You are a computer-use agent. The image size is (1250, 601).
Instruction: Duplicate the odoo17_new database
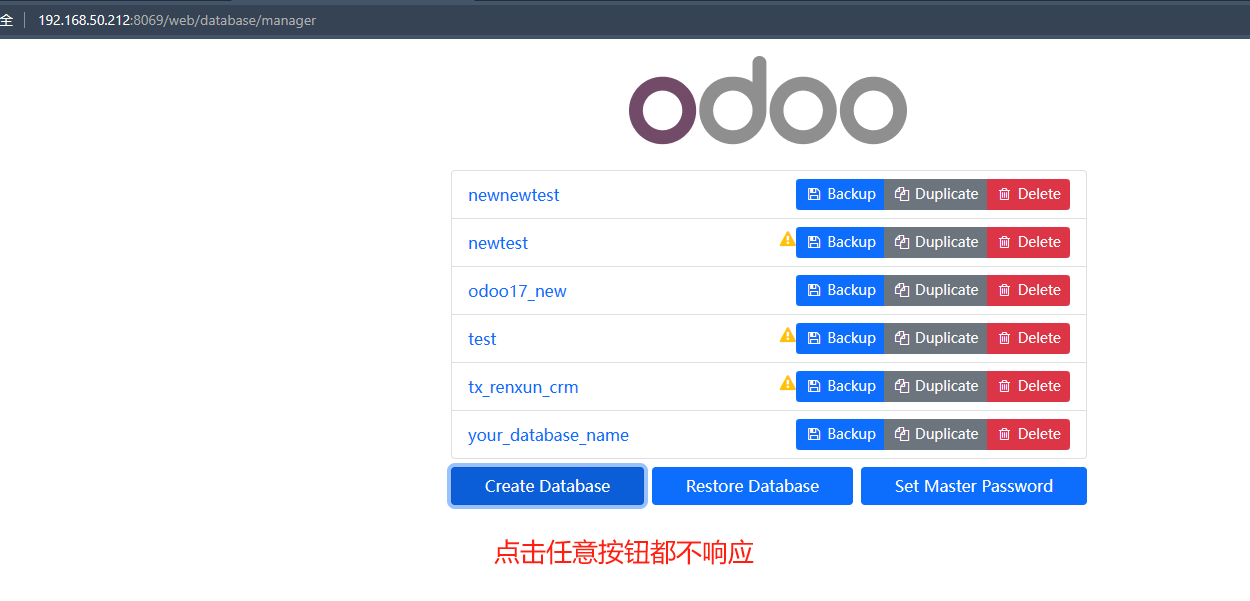click(936, 290)
